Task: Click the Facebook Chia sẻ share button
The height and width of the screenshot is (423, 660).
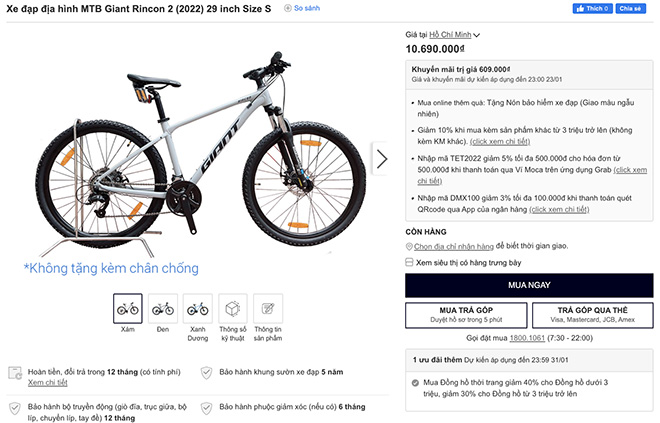Action: (629, 8)
